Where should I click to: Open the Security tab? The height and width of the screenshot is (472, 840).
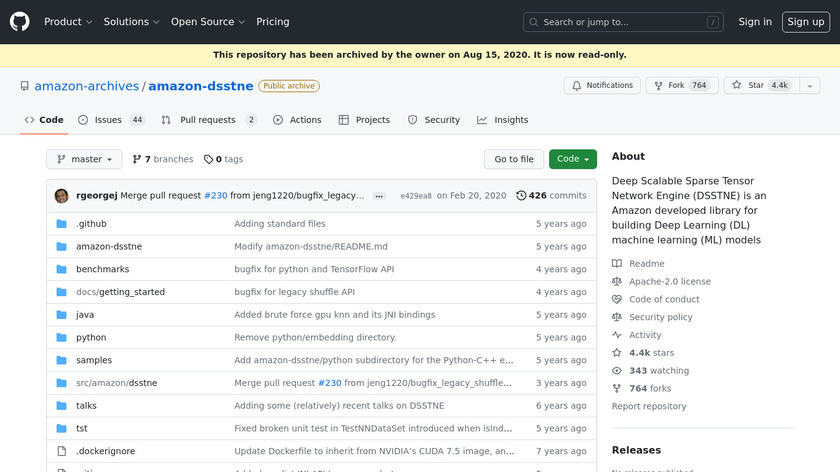click(x=434, y=120)
